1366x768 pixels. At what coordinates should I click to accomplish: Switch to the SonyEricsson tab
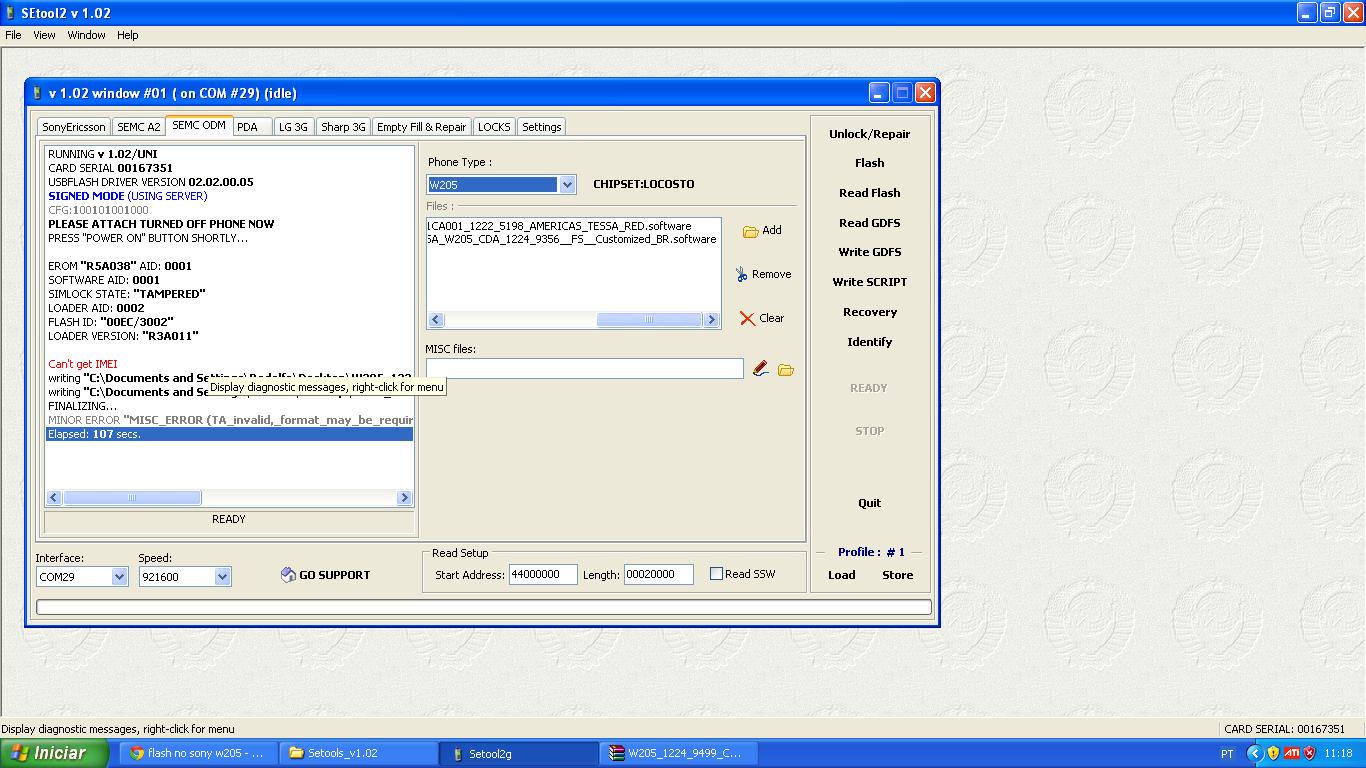[x=73, y=127]
